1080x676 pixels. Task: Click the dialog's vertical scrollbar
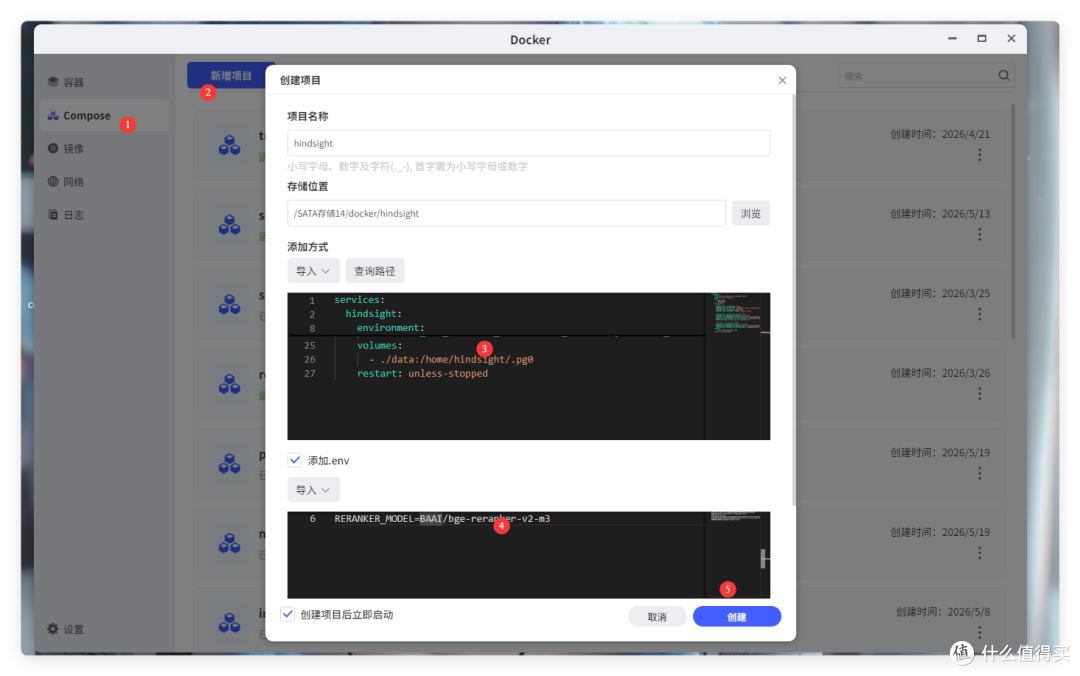793,300
